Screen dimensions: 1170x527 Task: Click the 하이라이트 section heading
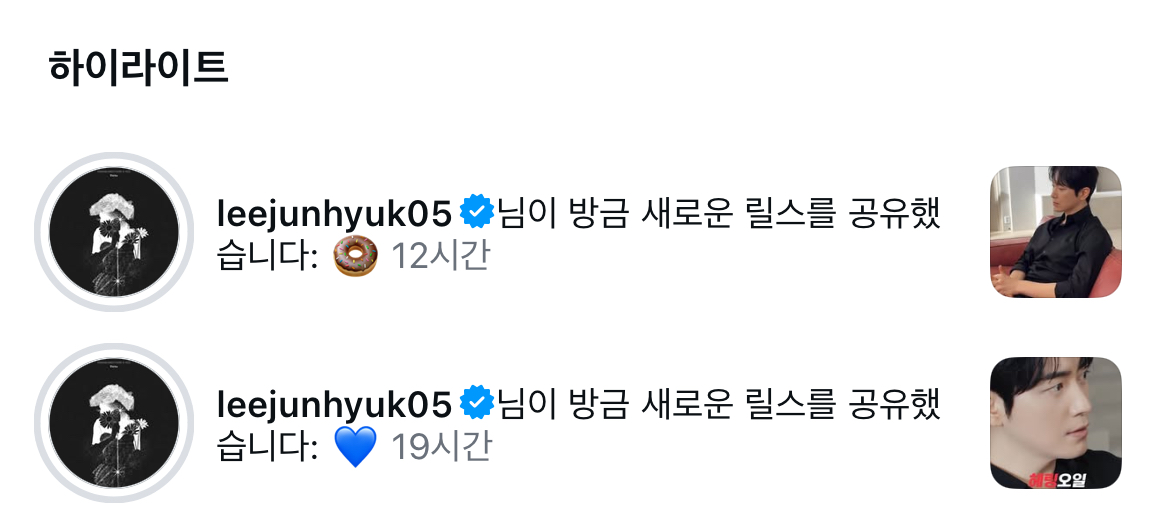point(138,68)
